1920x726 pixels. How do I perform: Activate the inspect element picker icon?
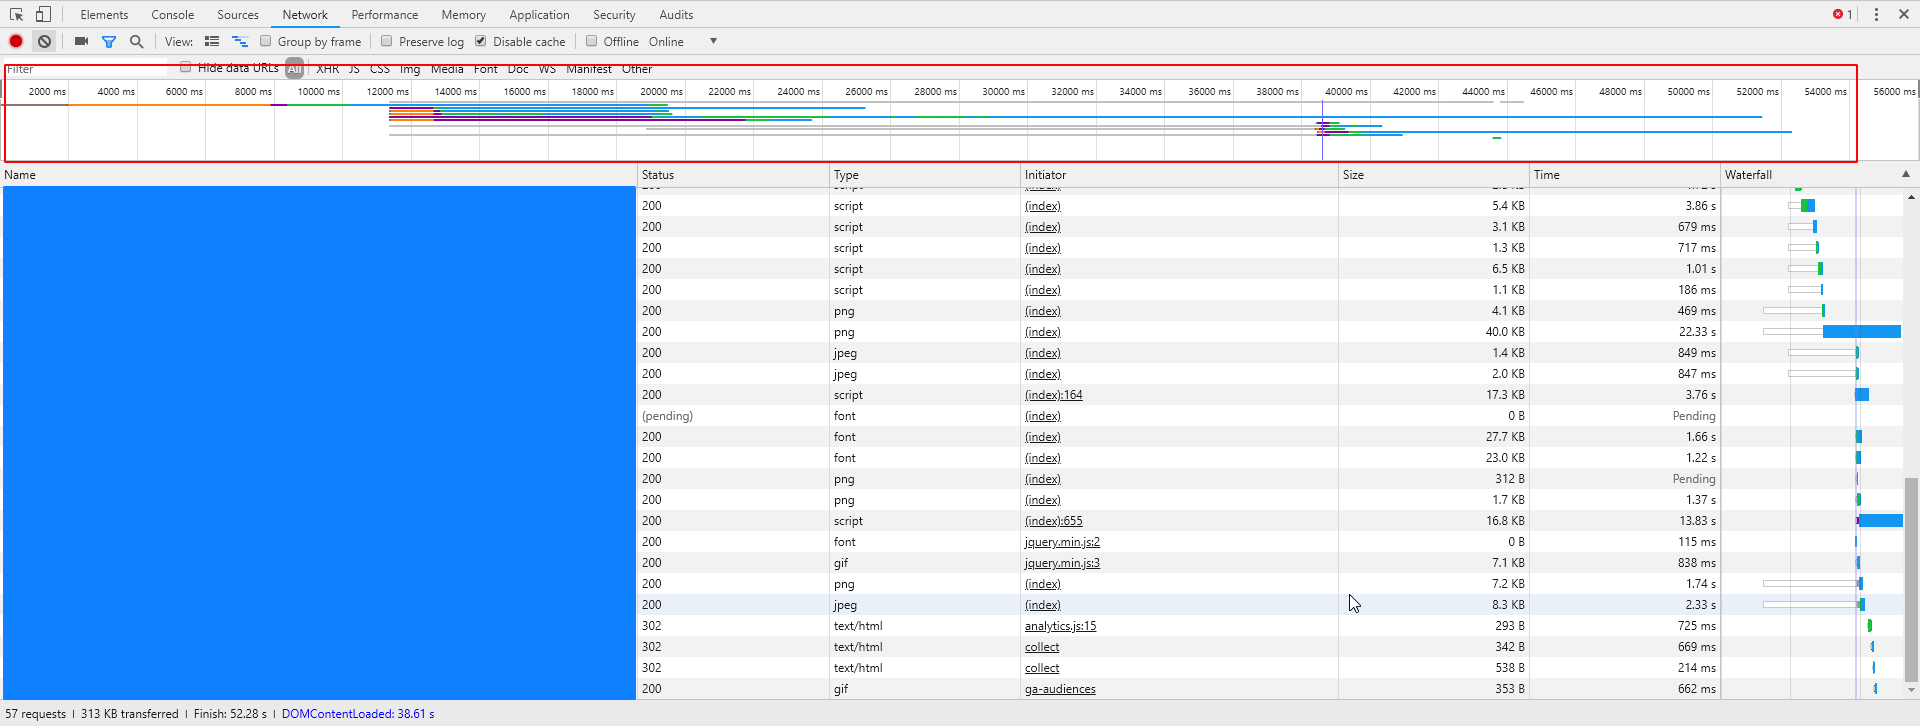point(17,14)
